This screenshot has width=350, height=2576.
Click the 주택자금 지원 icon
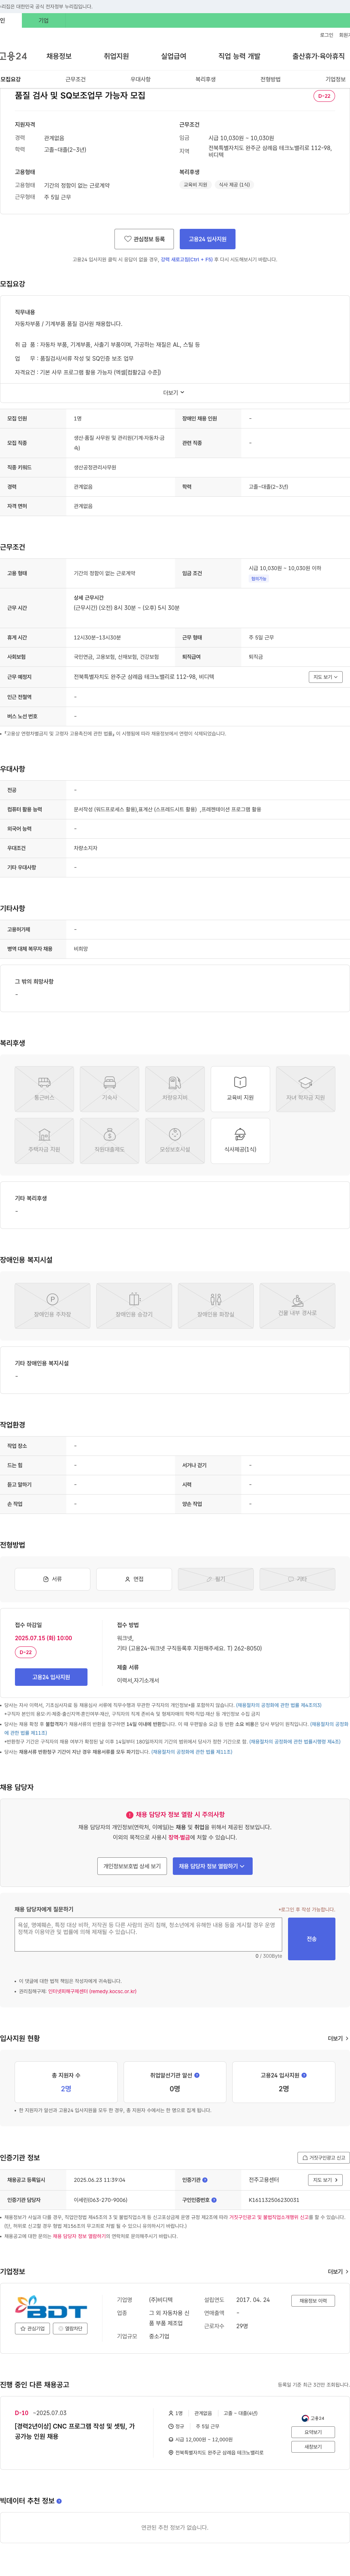click(44, 1141)
